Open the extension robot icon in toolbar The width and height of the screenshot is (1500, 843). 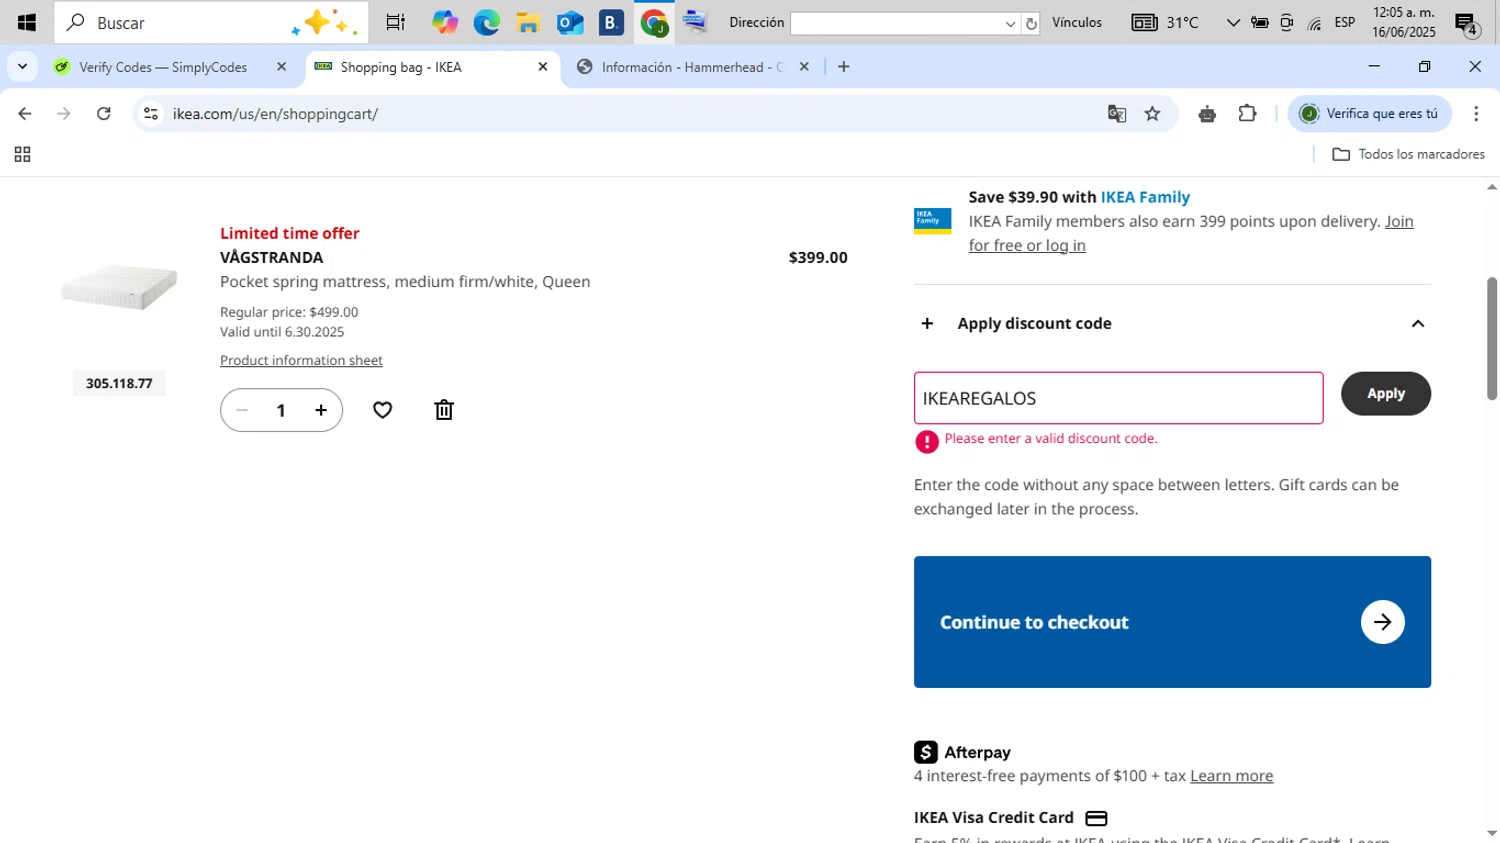(1207, 114)
